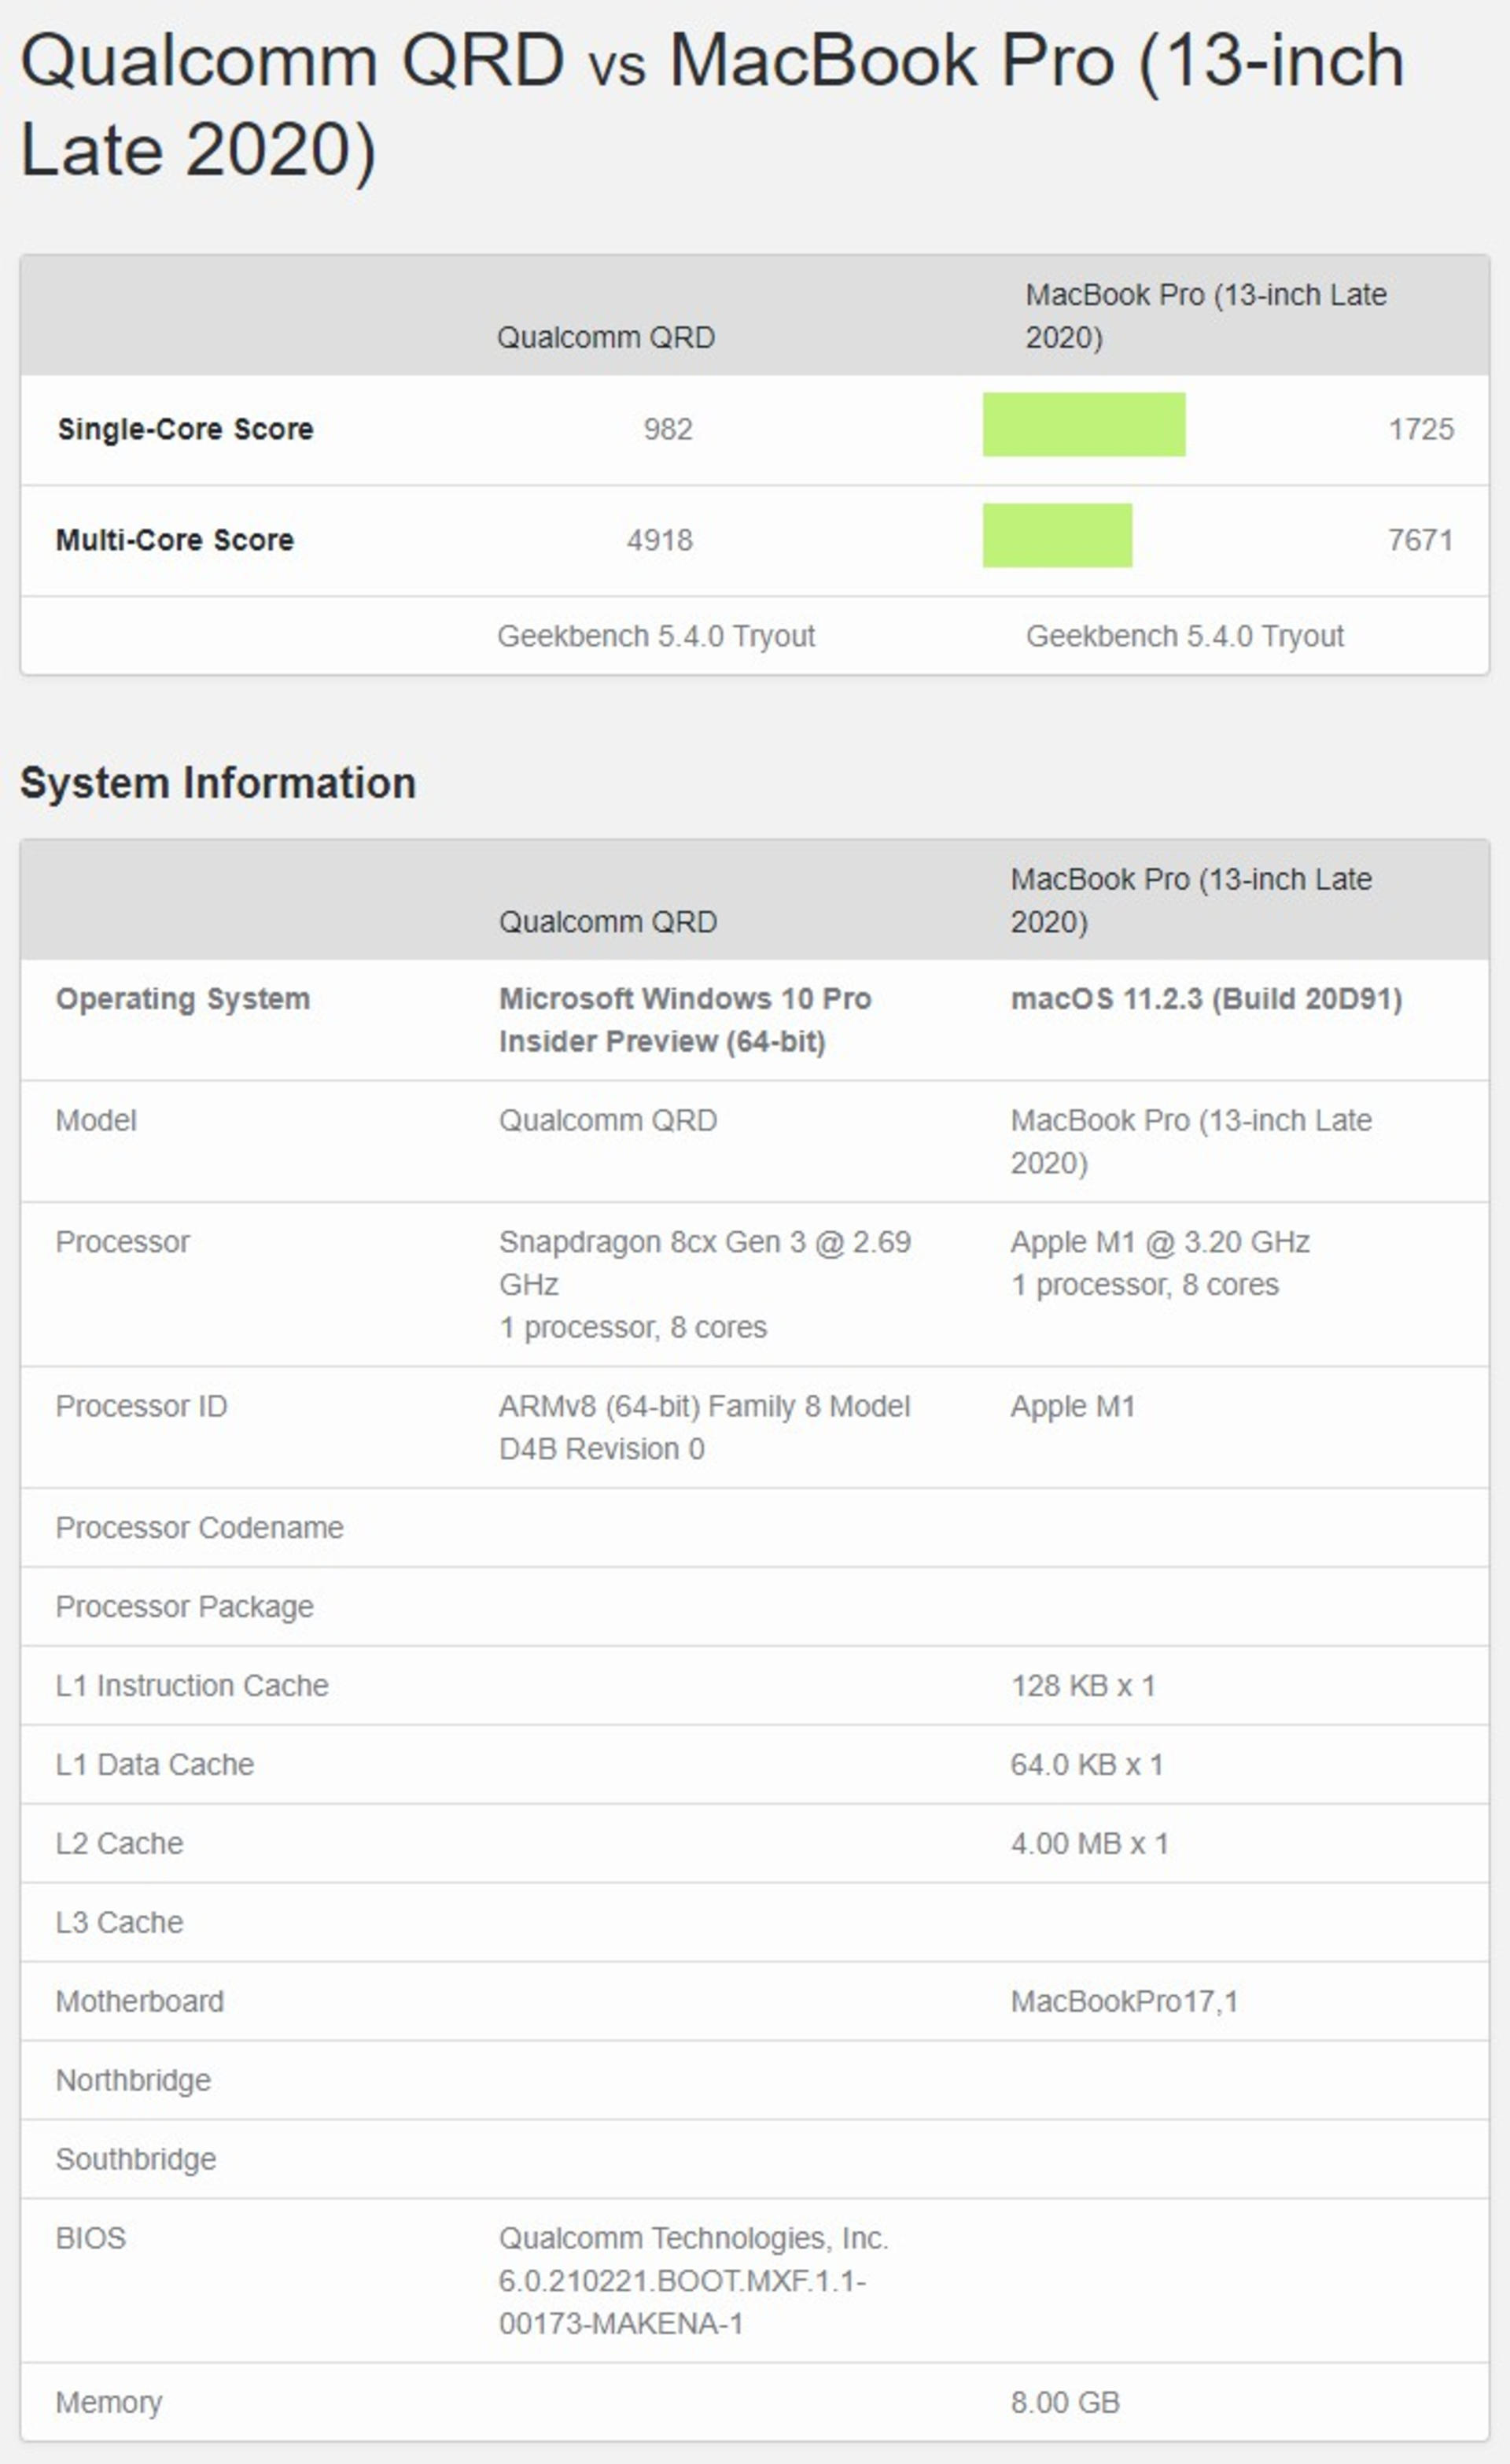The height and width of the screenshot is (2464, 1510).
Task: Click 'Snapdragon 8cx Gen 3 @ 2.69 GHz' value
Action: point(705,1263)
